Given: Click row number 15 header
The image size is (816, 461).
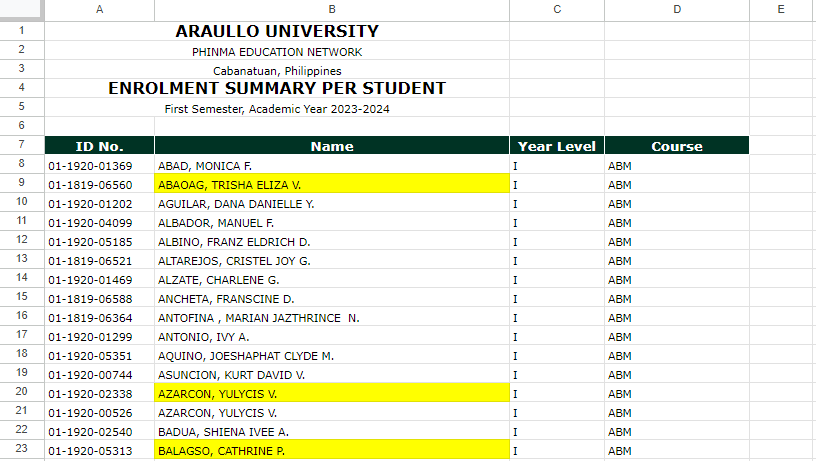Looking at the screenshot, I should click(x=21, y=298).
